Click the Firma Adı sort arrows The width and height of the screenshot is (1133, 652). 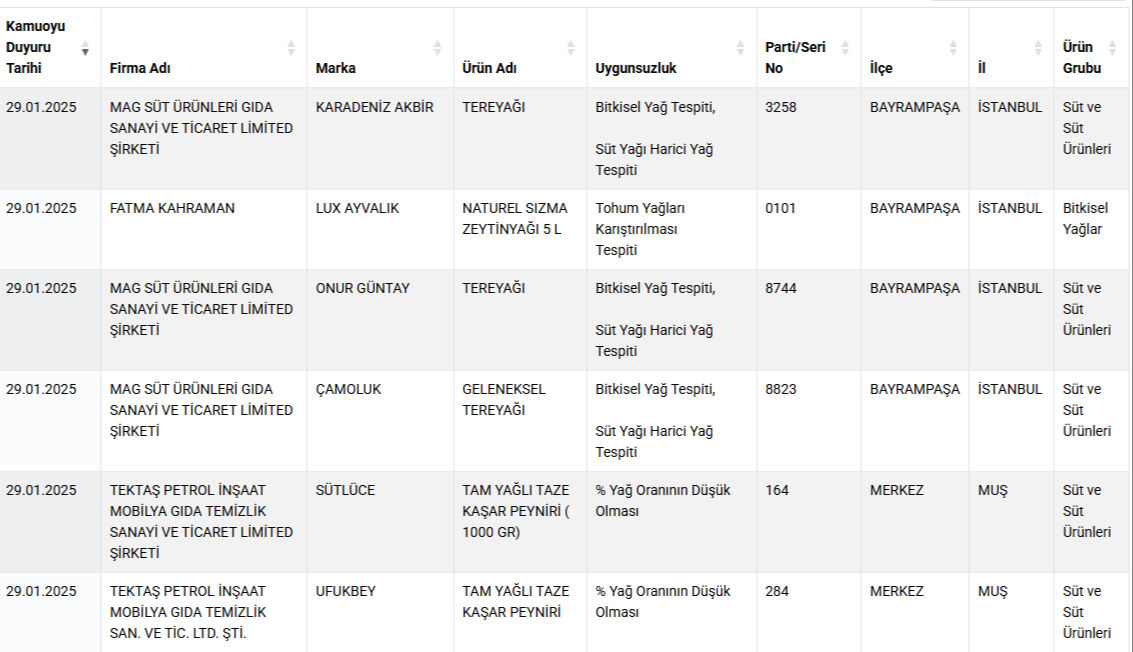[291, 48]
